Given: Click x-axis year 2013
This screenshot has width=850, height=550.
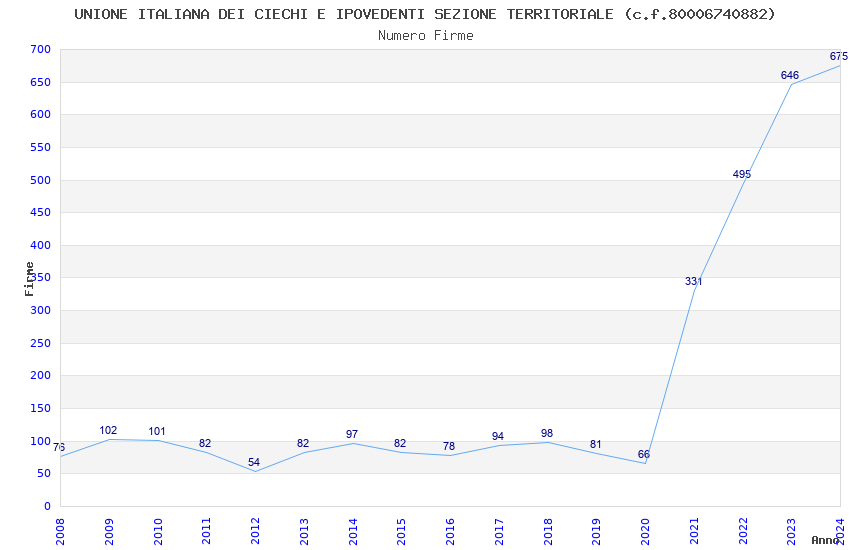Looking at the screenshot, I should point(304,531).
